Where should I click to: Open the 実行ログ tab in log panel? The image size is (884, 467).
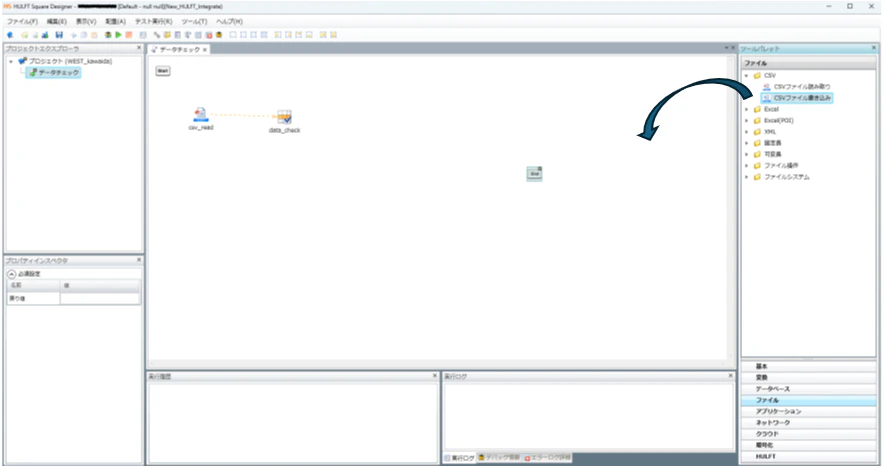tap(459, 458)
